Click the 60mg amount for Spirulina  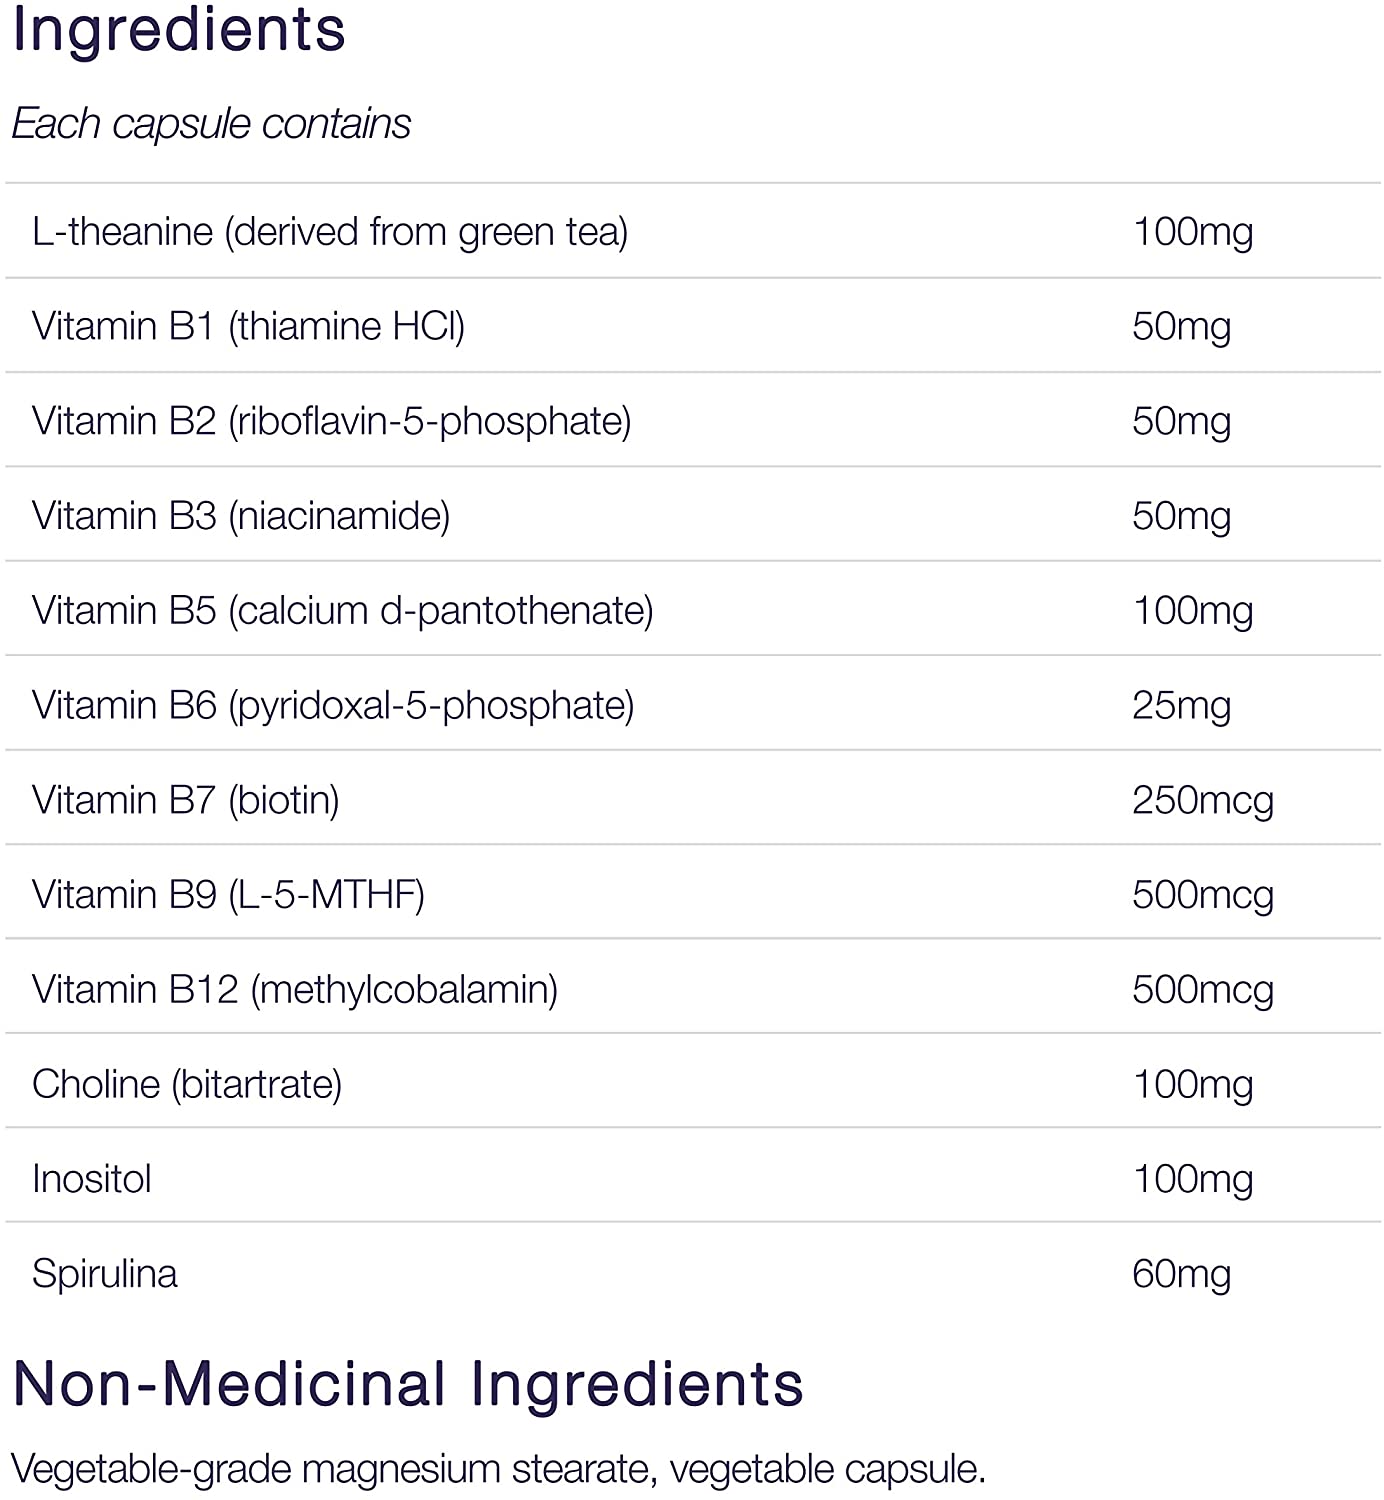point(1181,1274)
